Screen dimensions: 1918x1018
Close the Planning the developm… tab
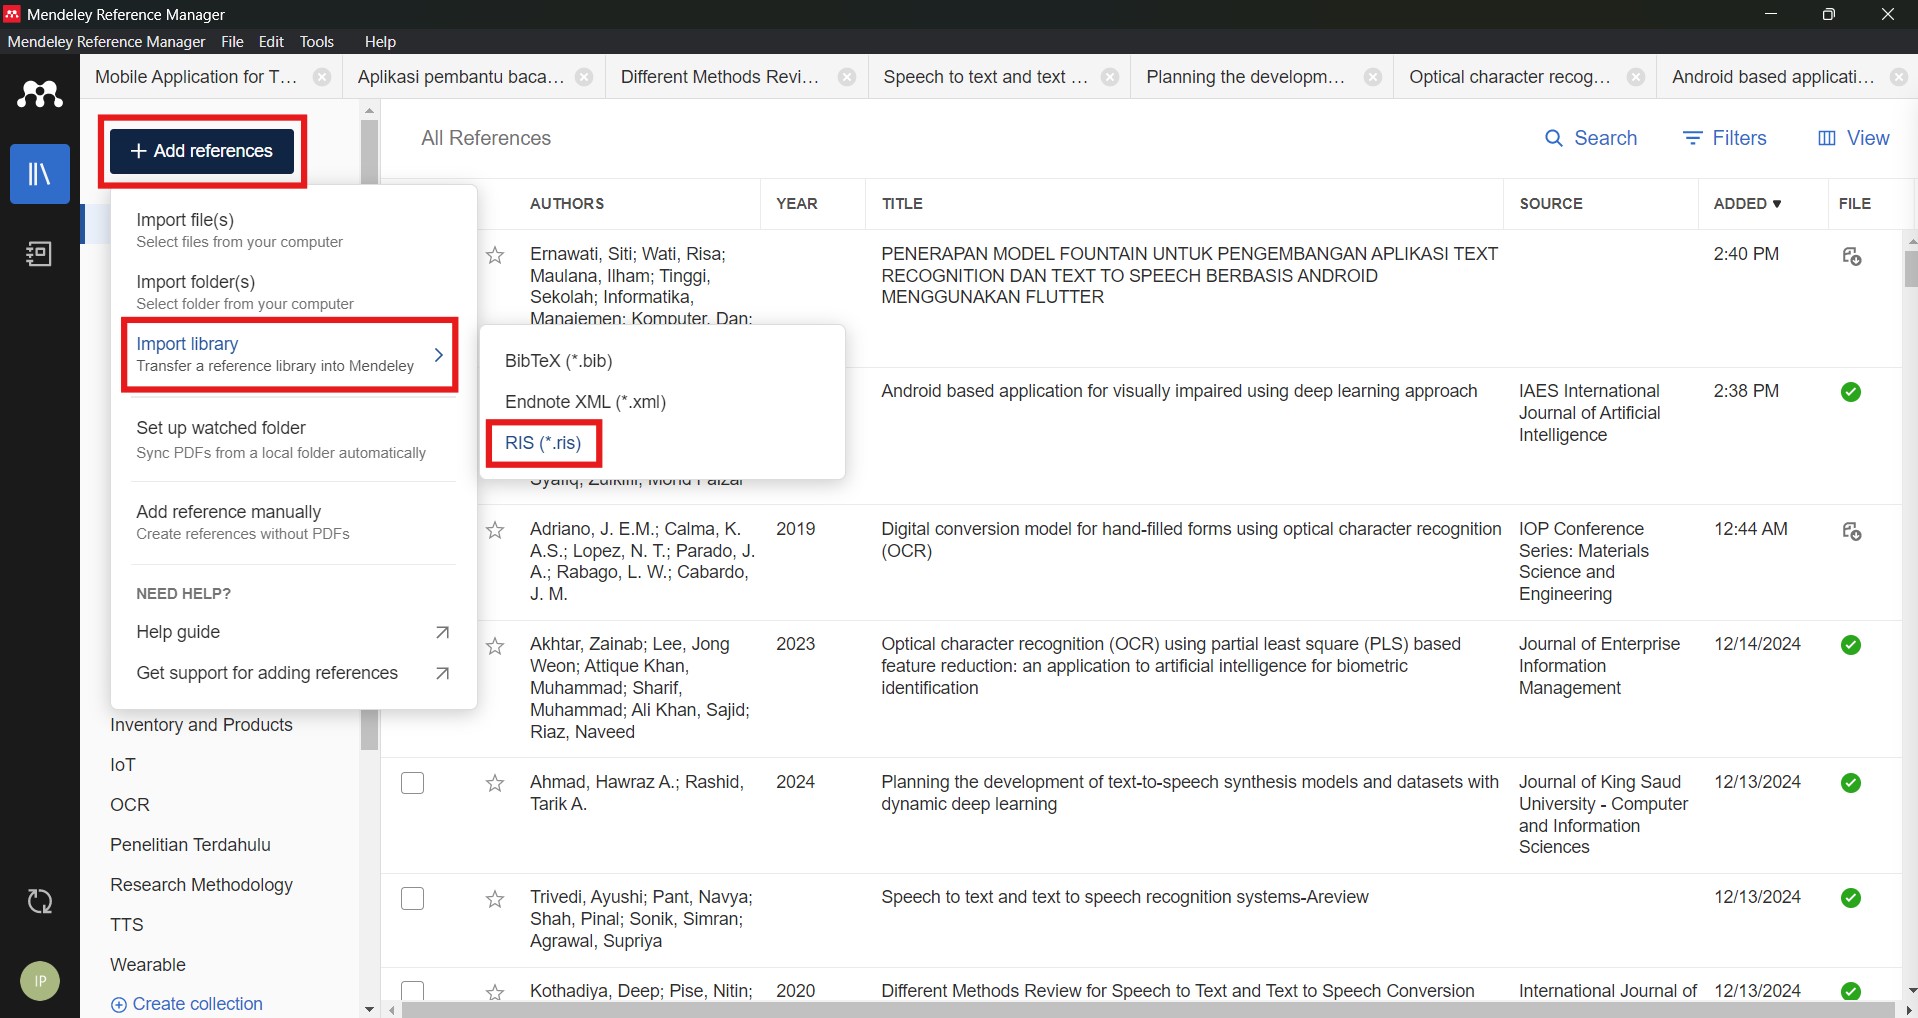tap(1374, 77)
